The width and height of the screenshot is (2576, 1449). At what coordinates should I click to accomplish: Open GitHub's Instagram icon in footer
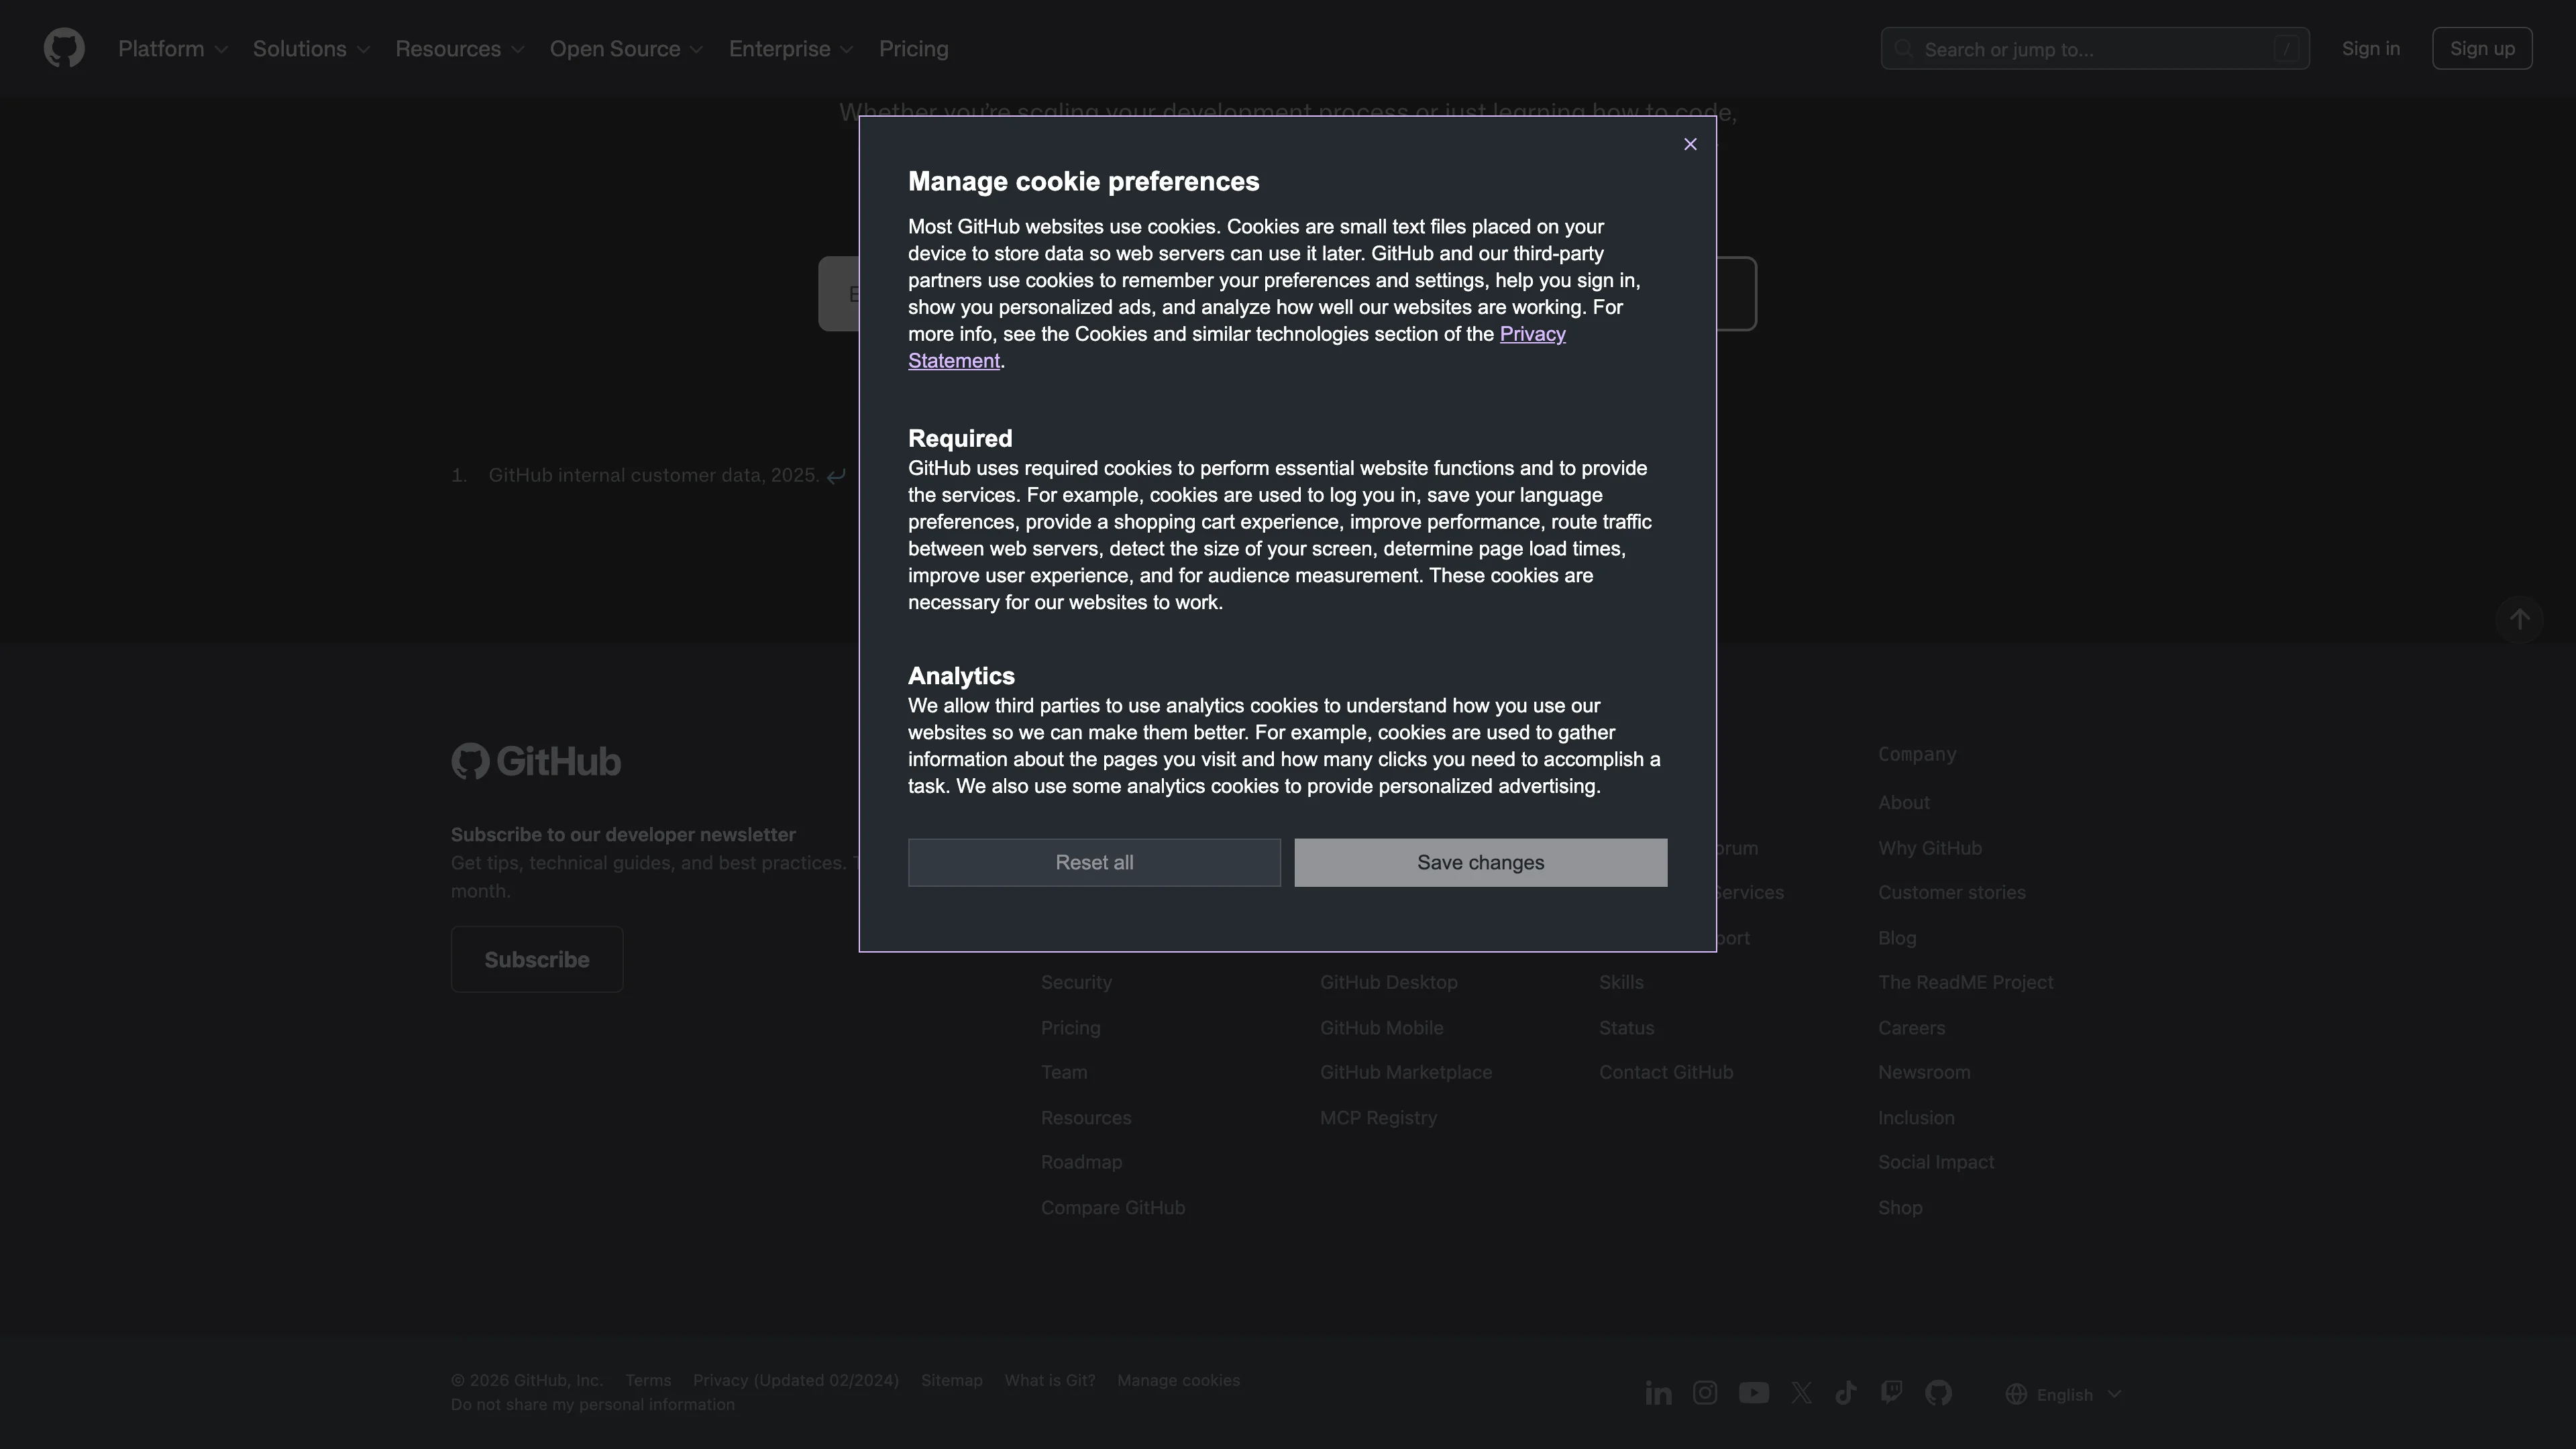pyautogui.click(x=1705, y=1393)
